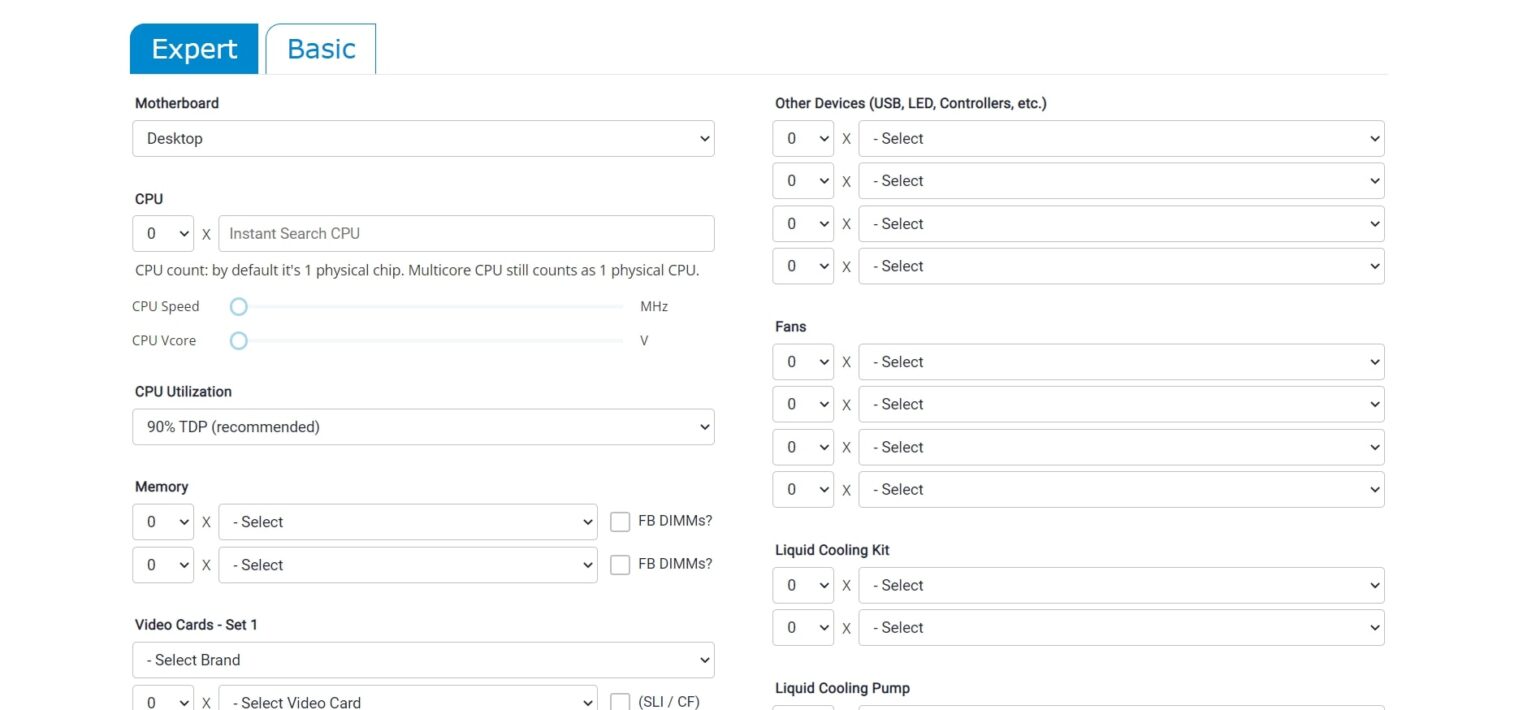Open the first Liquid Cooling Kit select dropdown
This screenshot has height=710, width=1536.
pos(1121,585)
